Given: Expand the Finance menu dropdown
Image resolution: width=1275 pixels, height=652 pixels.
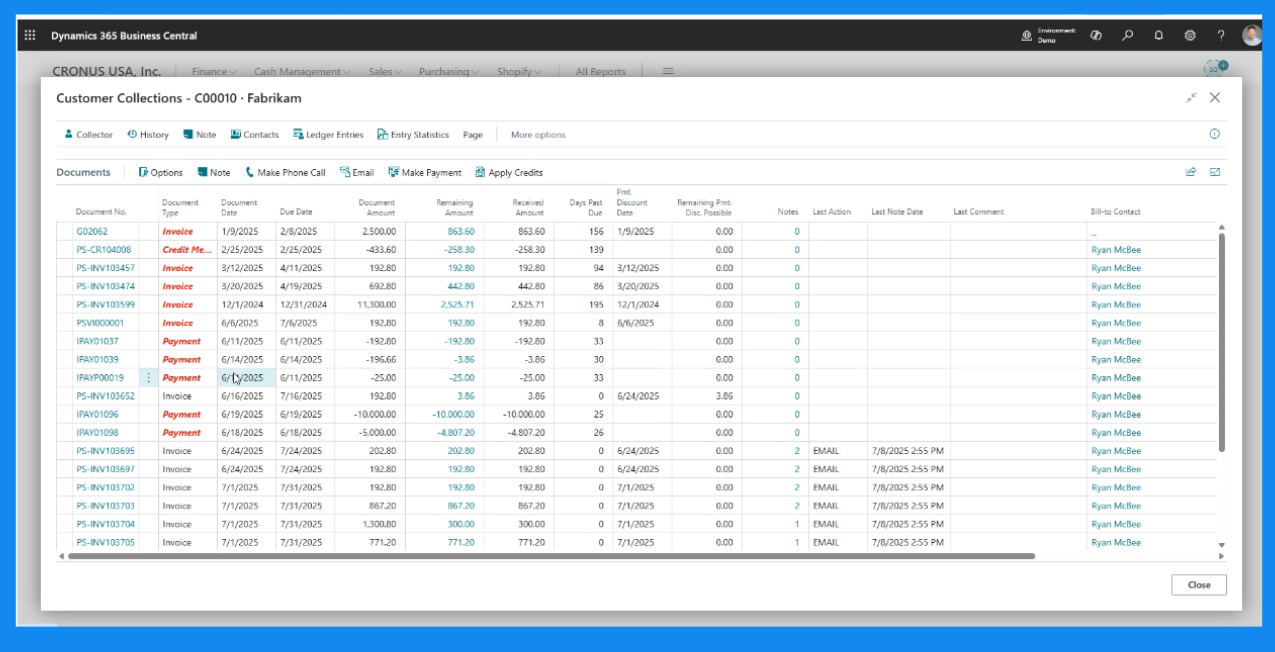Looking at the screenshot, I should click(x=214, y=72).
